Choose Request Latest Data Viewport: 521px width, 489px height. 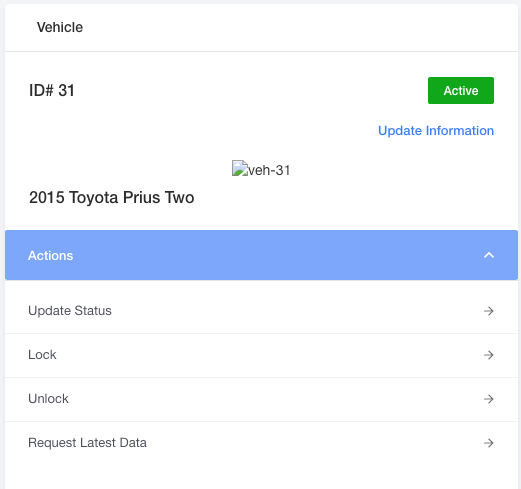[x=261, y=443]
